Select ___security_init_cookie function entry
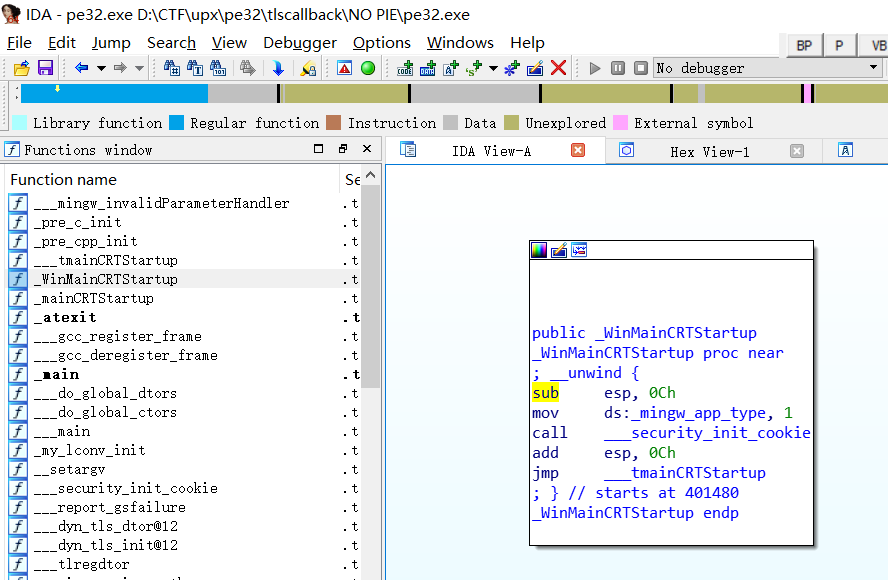The height and width of the screenshot is (580, 888). point(125,488)
